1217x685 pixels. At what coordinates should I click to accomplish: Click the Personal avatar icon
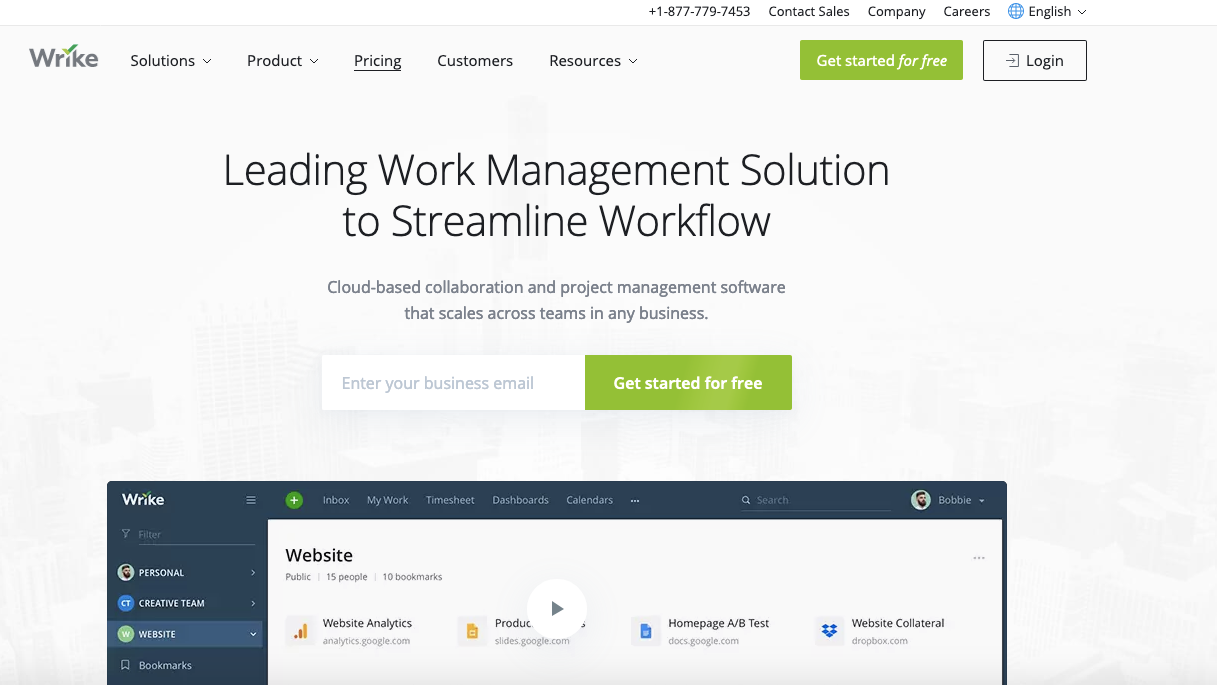[x=126, y=573]
